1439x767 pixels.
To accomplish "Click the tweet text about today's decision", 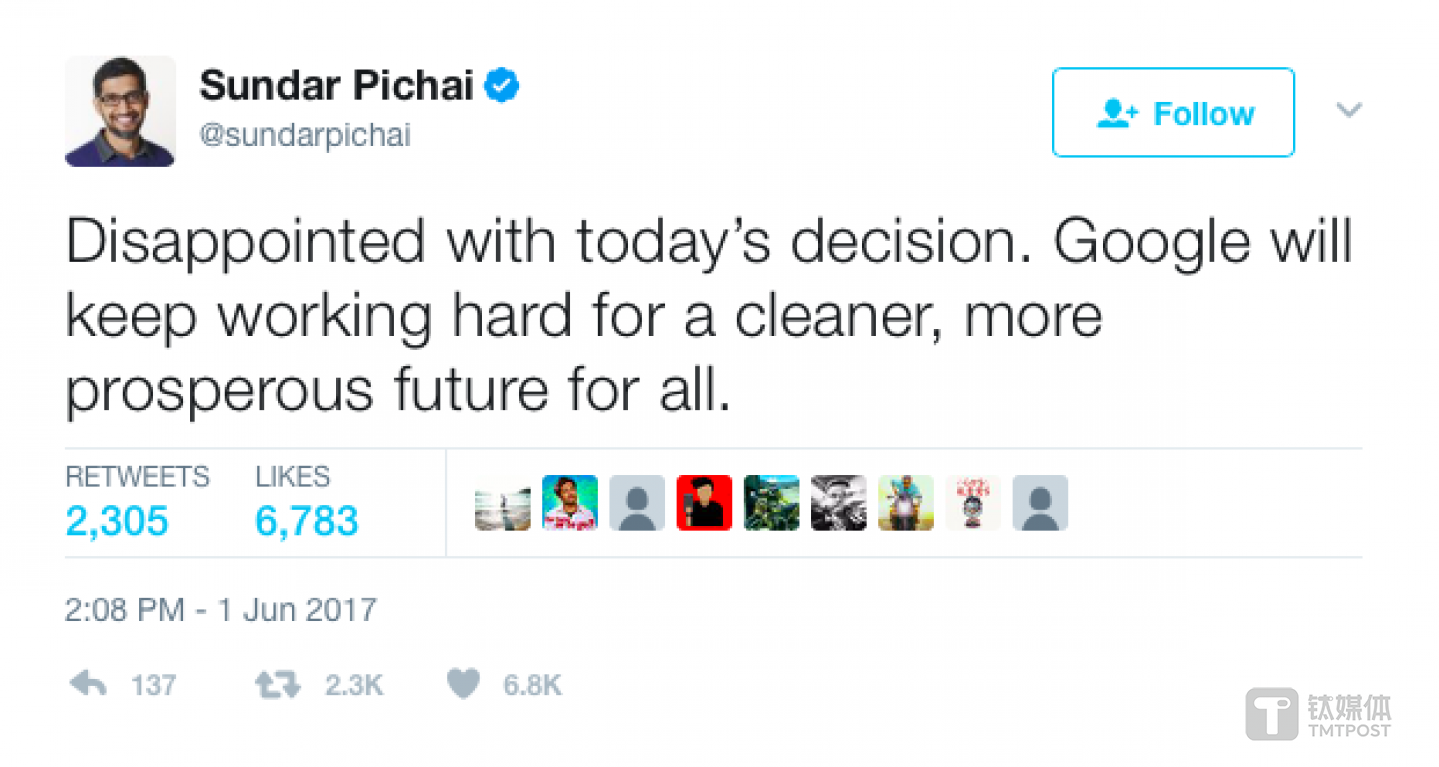I will click(708, 316).
